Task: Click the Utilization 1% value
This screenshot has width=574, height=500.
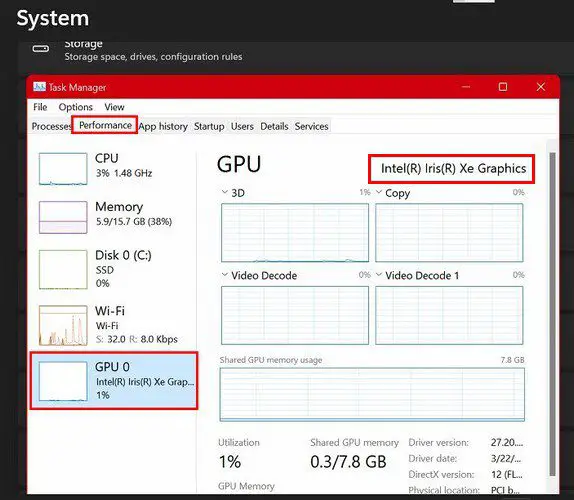Action: coord(230,462)
